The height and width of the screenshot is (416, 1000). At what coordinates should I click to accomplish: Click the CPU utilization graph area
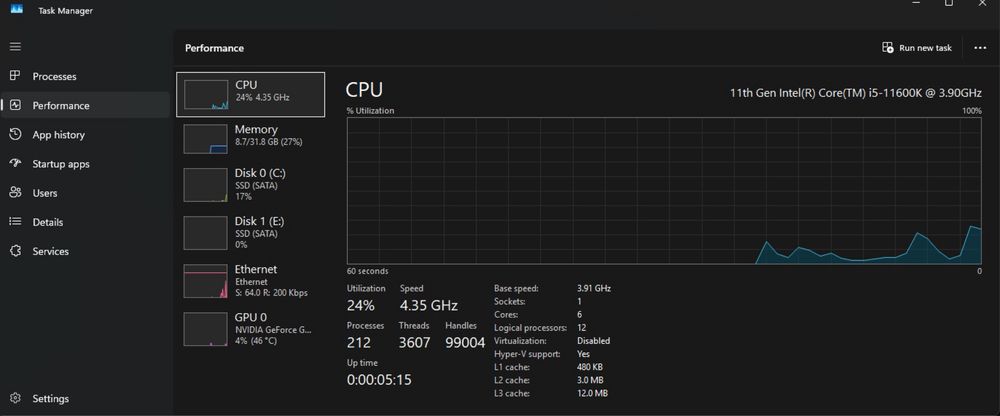(664, 190)
